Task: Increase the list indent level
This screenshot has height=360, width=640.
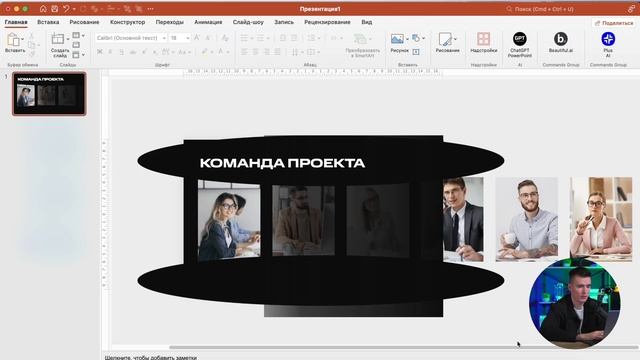Action: coord(294,38)
